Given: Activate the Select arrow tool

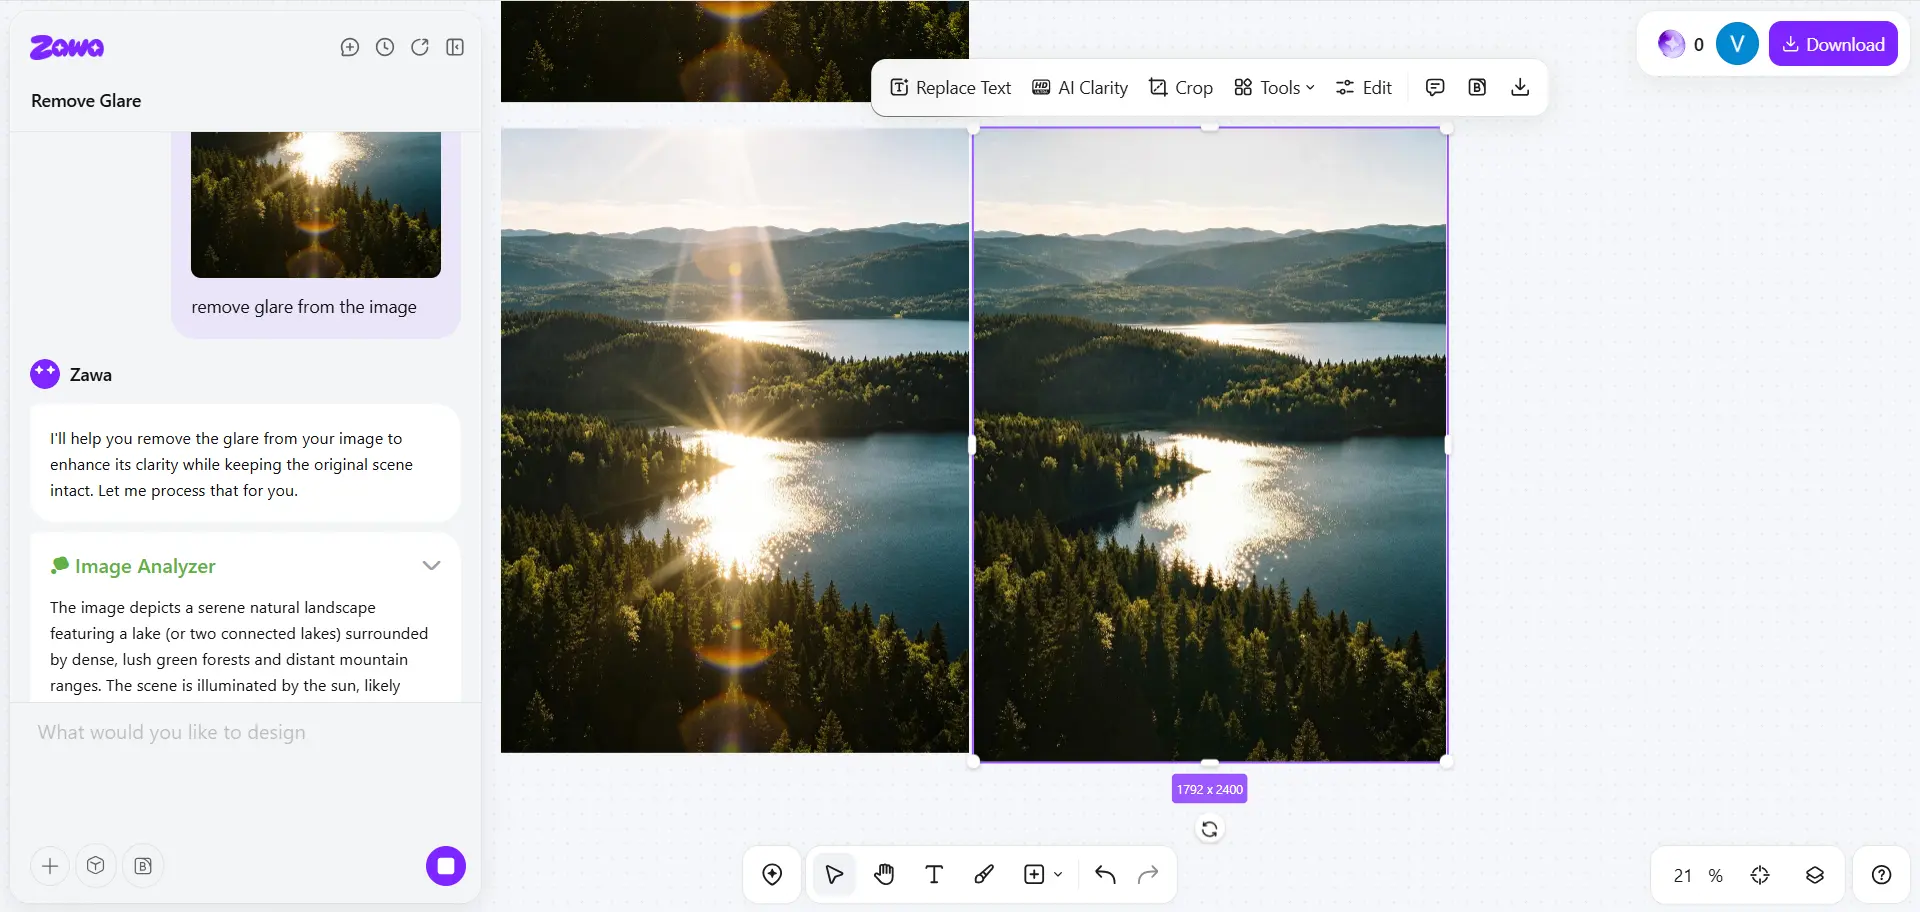Looking at the screenshot, I should point(834,875).
